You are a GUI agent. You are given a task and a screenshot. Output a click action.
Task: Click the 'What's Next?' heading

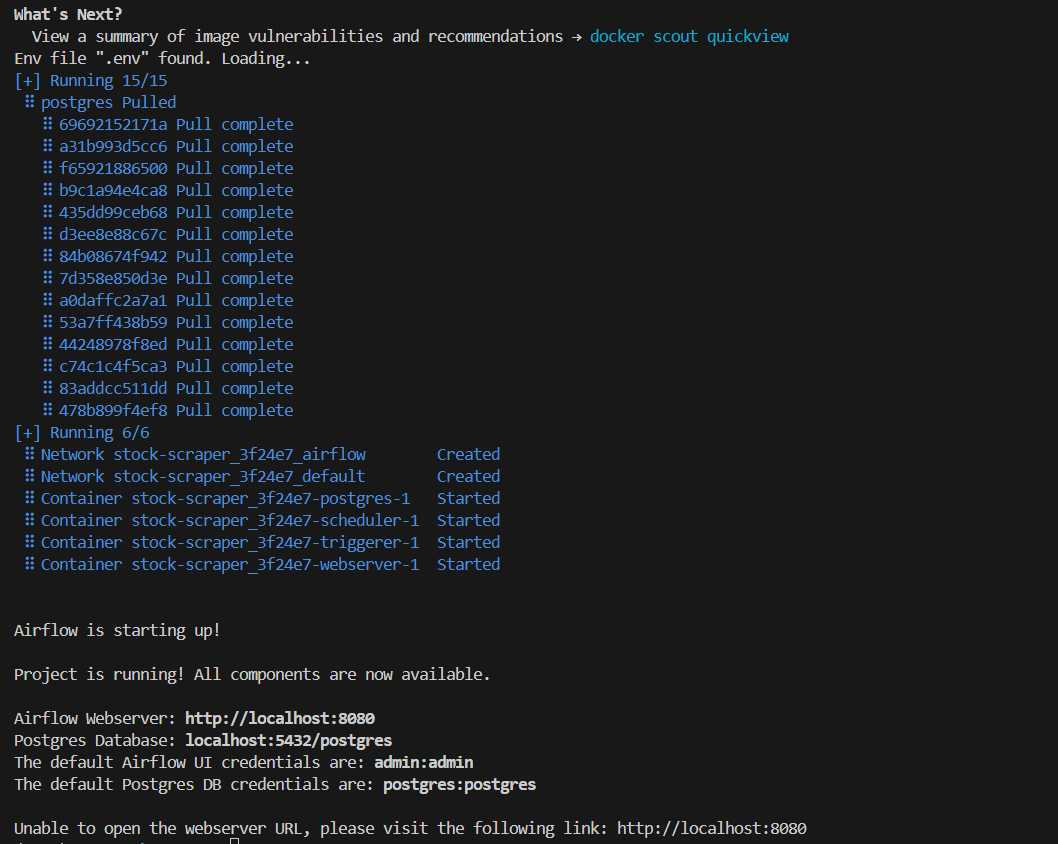(x=68, y=14)
